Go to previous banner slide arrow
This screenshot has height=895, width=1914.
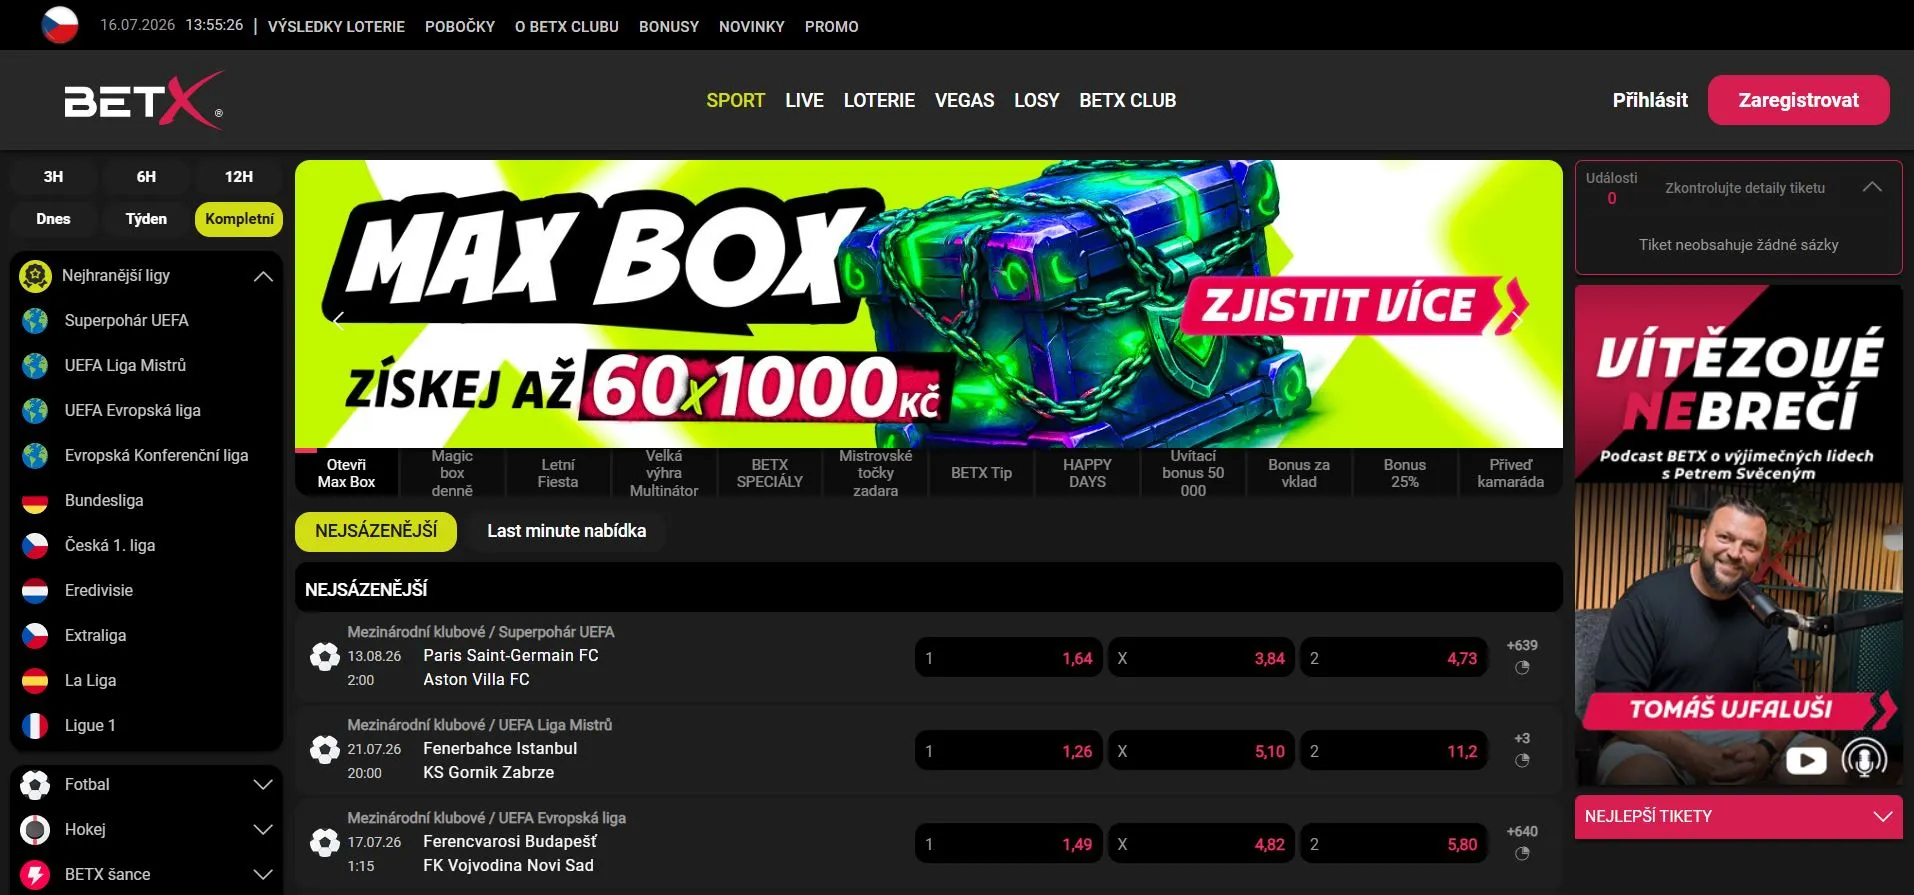[x=338, y=321]
